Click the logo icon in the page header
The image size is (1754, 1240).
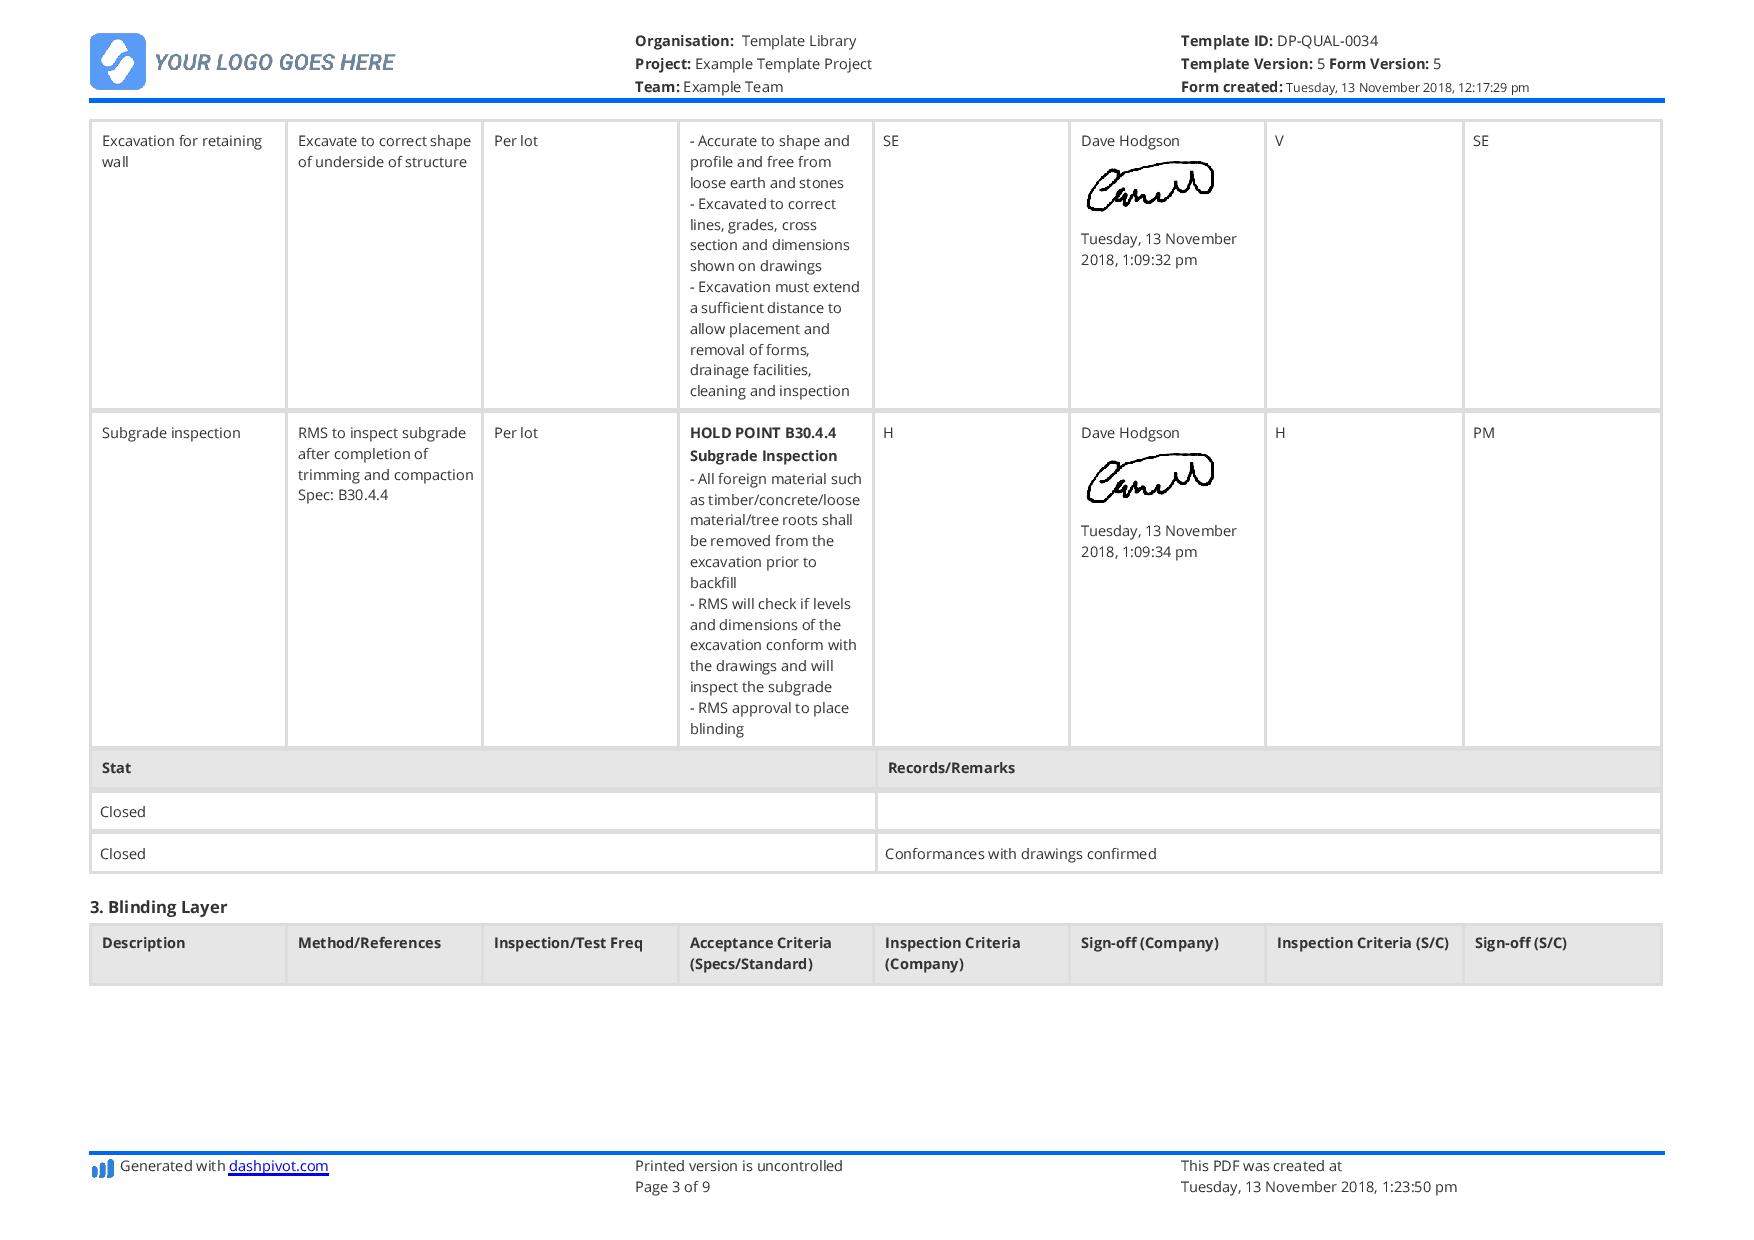click(118, 62)
